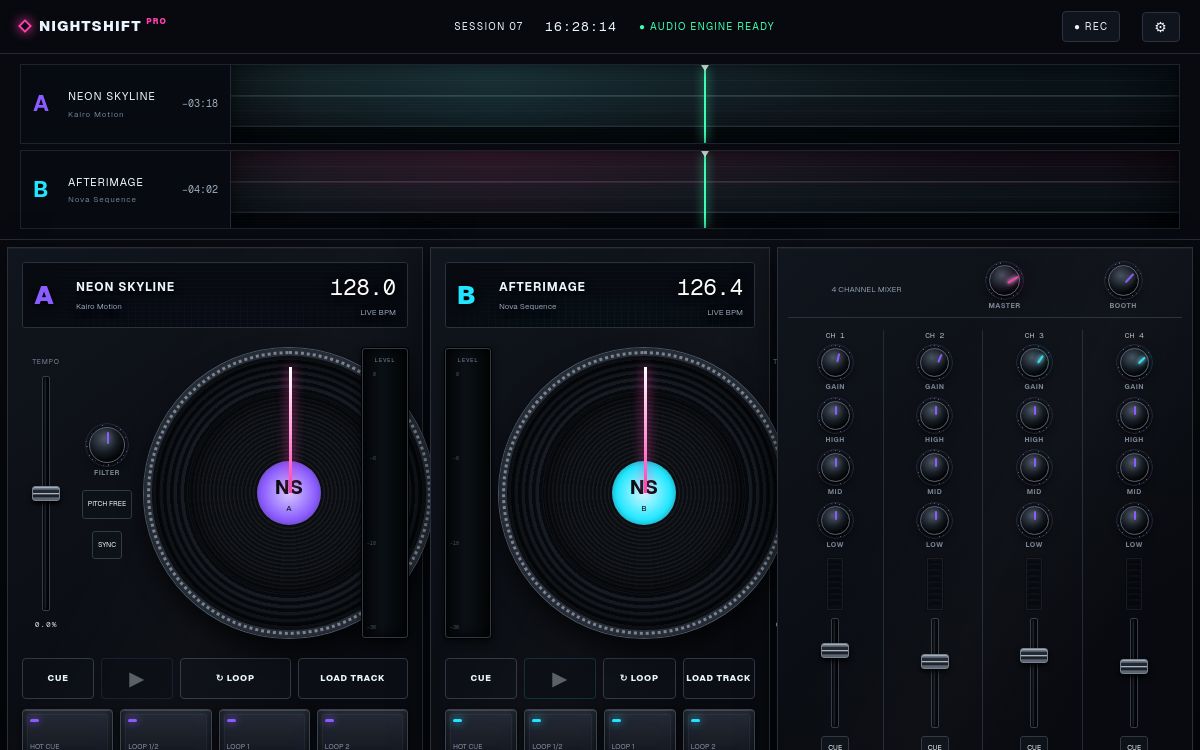The height and width of the screenshot is (750, 1200).
Task: Click the CH 1 HIGH EQ knob
Action: click(835, 415)
